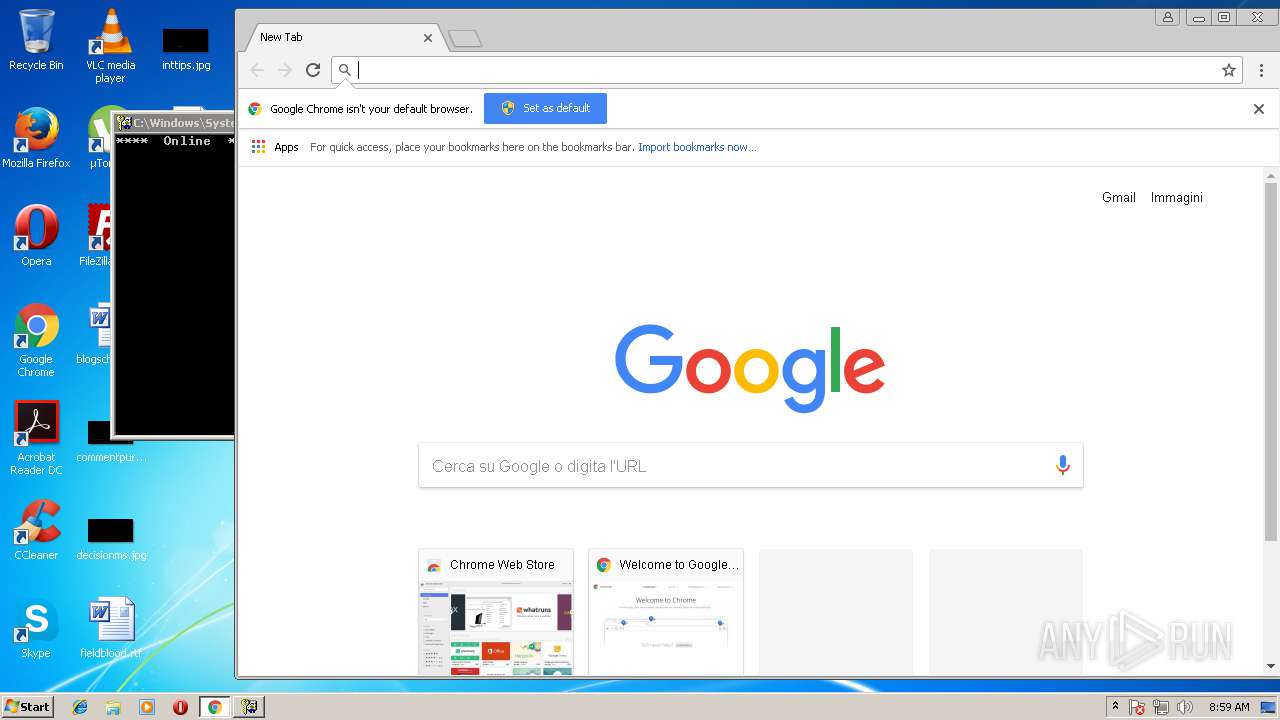Open the Welcome to Google thumbnail
The image size is (1280, 720).
(x=666, y=612)
